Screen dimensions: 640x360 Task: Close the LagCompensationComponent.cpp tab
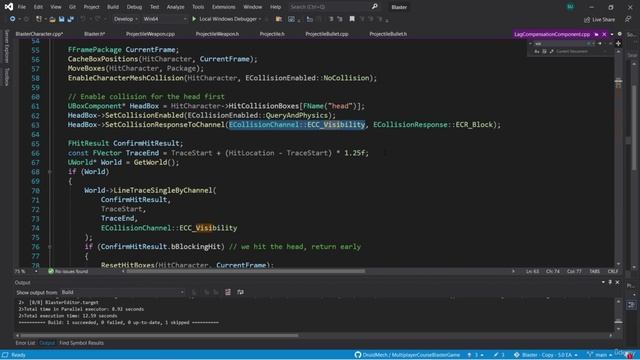point(604,34)
